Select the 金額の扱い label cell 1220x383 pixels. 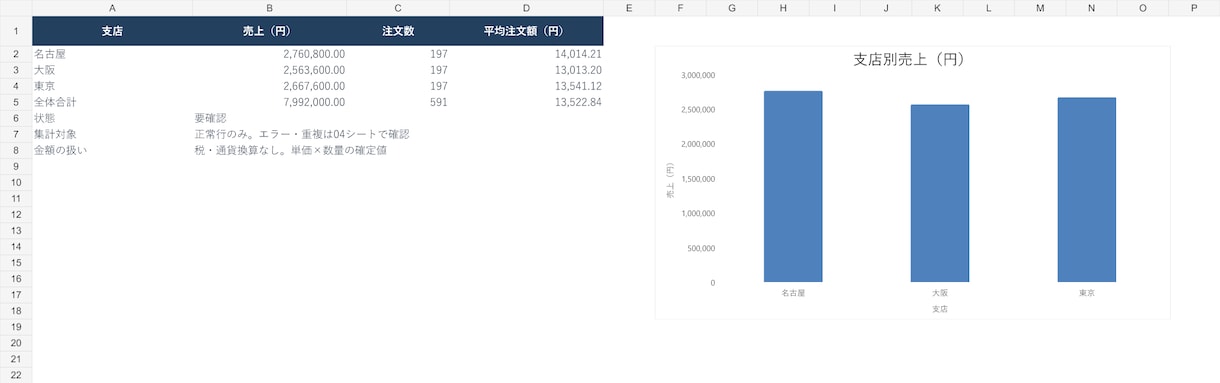(112, 150)
